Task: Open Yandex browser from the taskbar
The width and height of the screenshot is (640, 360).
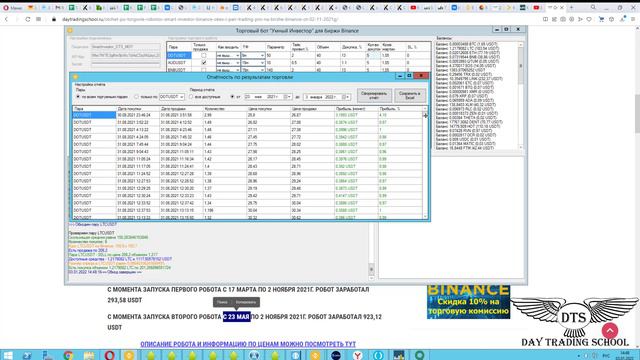Action: click(x=357, y=355)
